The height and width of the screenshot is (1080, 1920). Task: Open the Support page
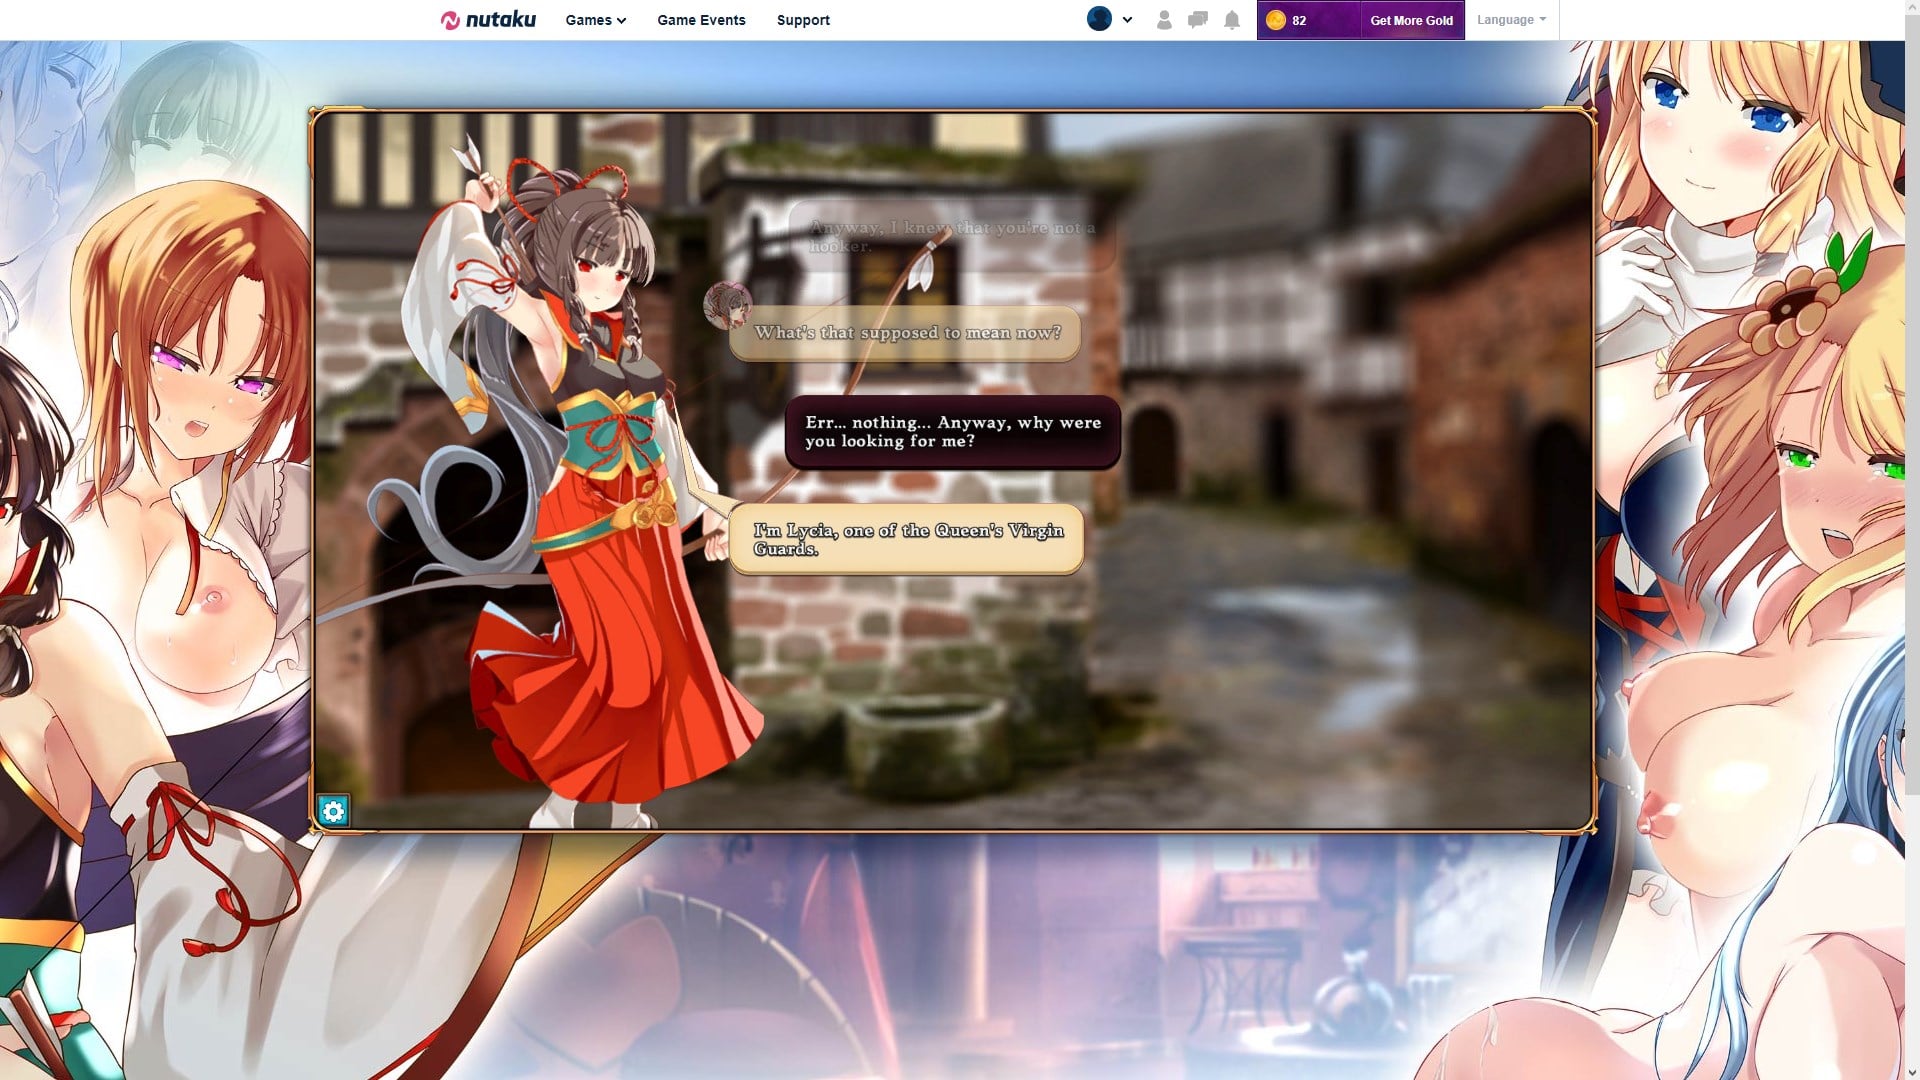click(x=803, y=20)
